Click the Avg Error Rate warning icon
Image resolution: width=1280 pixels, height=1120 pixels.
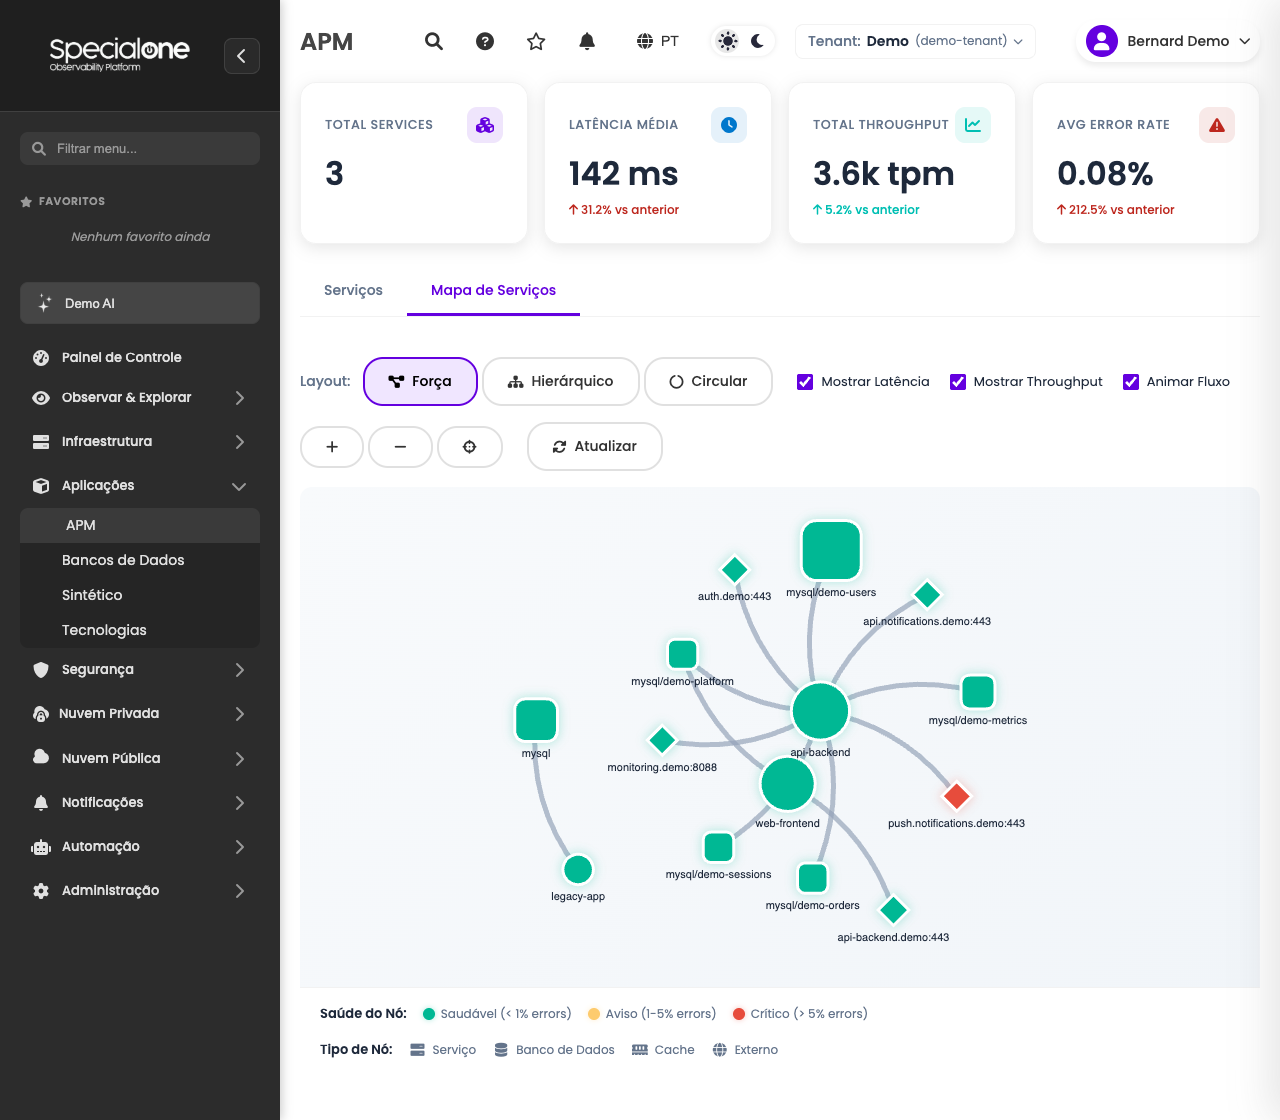coord(1217,125)
